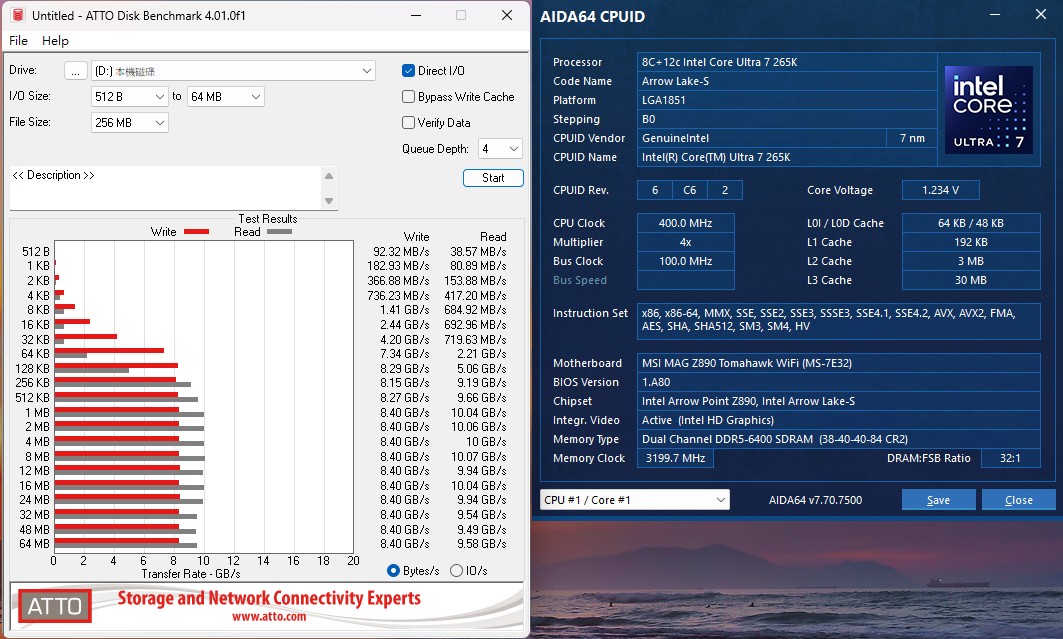The image size is (1063, 639).
Task: Enable the Verify Data checkbox
Action: tap(408, 123)
